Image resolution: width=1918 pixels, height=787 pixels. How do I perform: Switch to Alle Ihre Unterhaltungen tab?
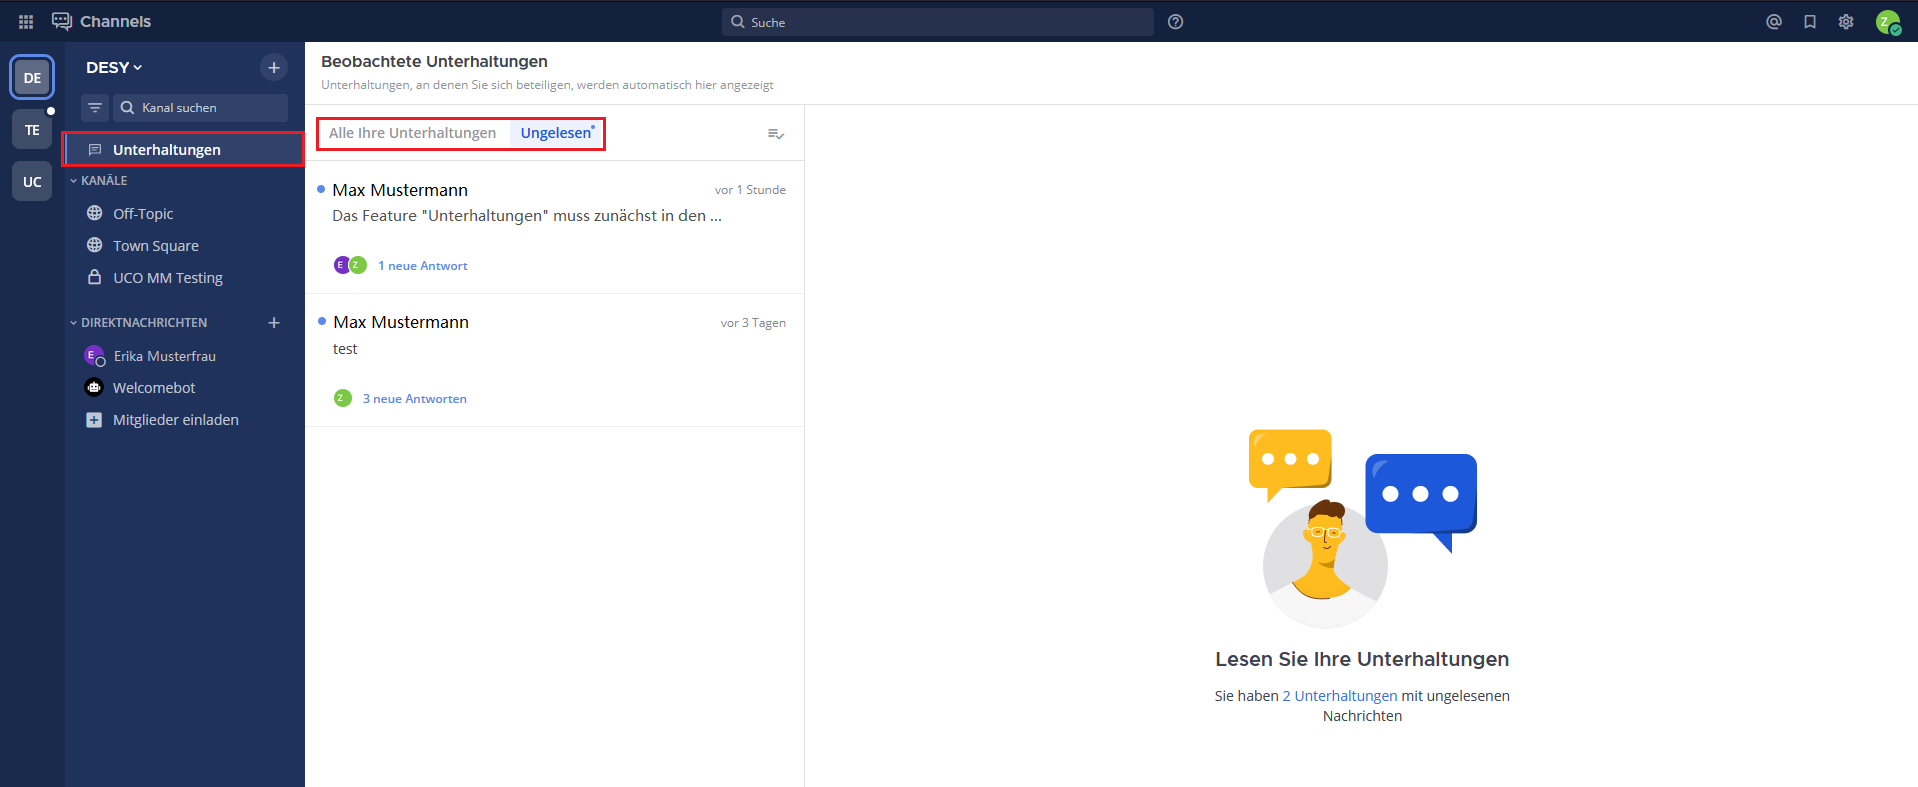[x=412, y=133]
